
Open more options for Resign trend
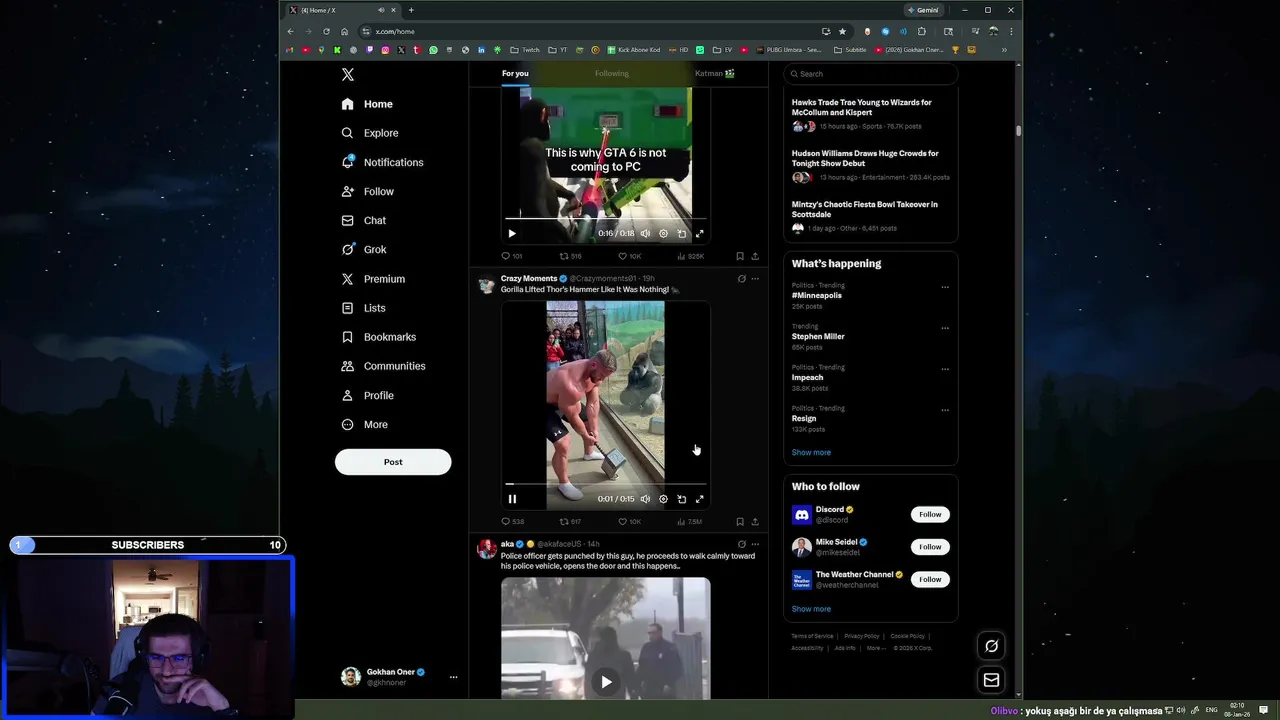pos(945,410)
